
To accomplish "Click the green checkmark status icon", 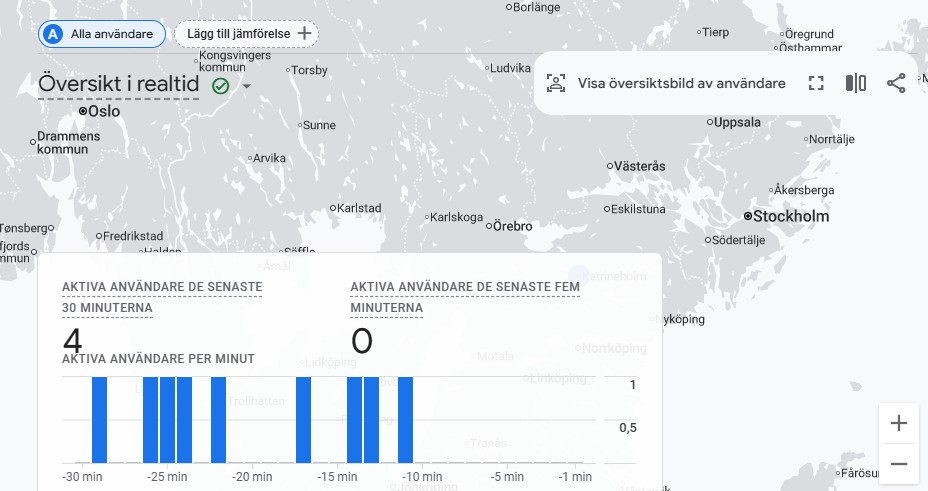I will tap(220, 86).
